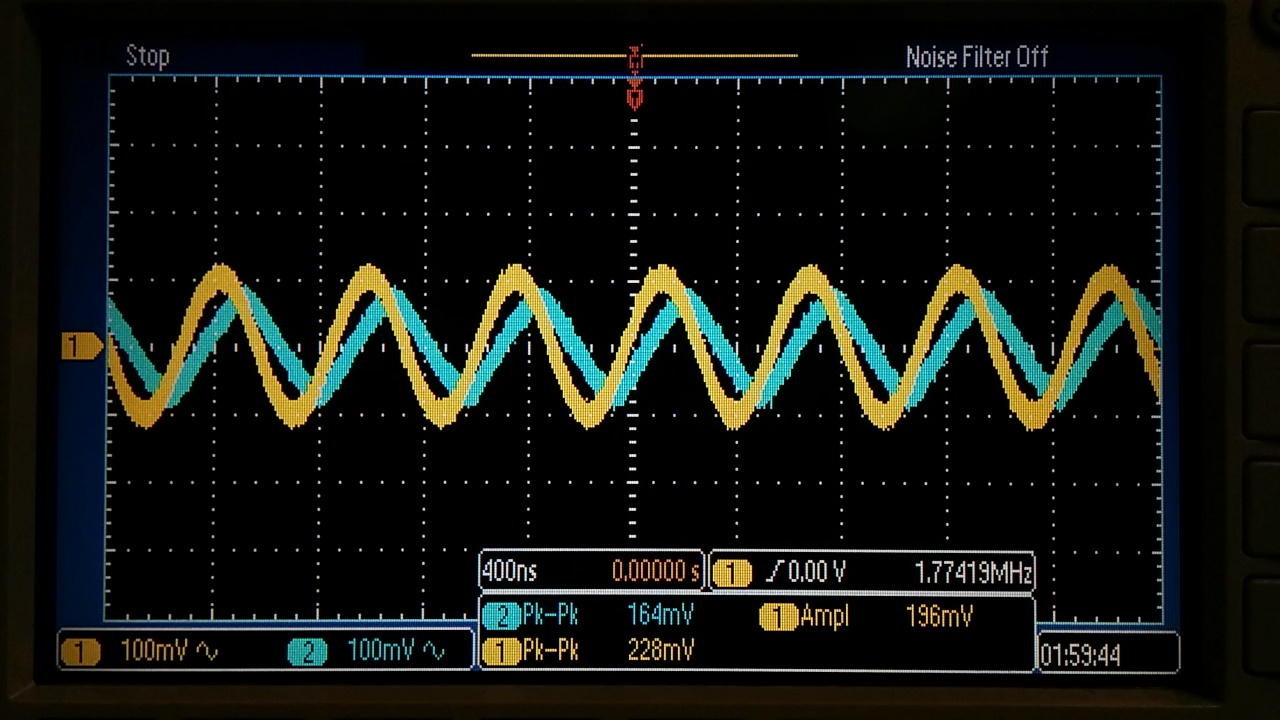Open channel 1 badge in vertical scale bar
The width and height of the screenshot is (1280, 720).
81,653
